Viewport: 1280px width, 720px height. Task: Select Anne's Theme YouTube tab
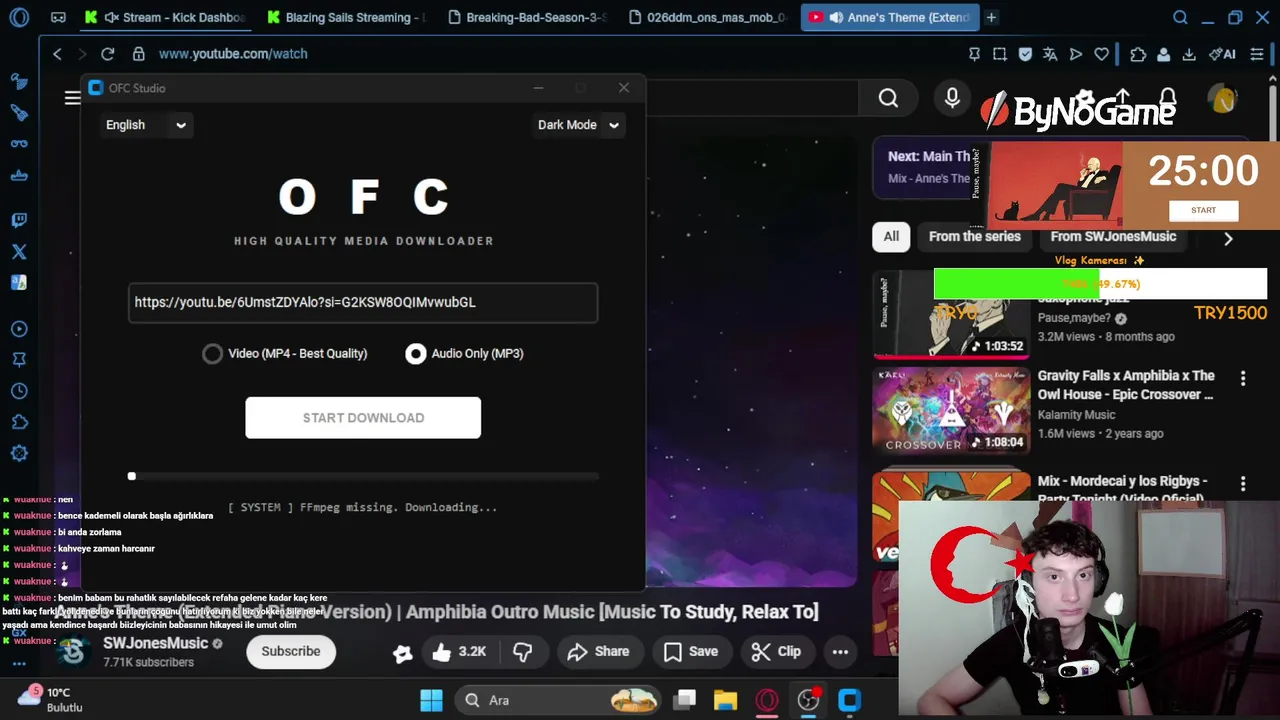point(889,17)
